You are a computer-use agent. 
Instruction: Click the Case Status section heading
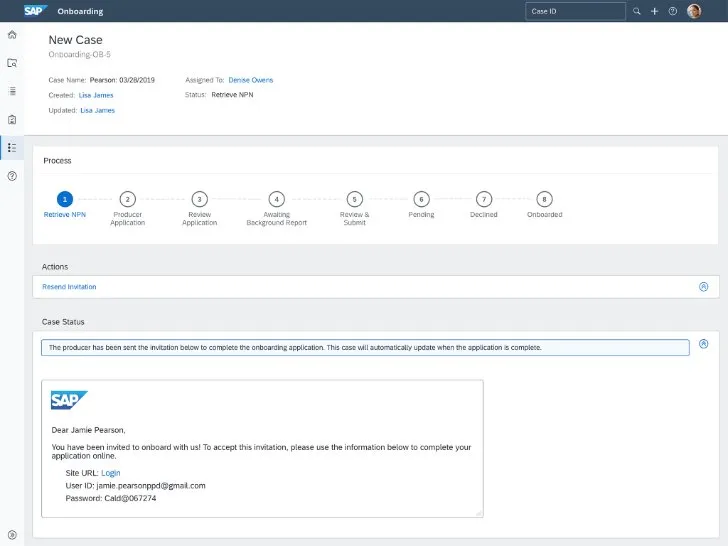63,322
